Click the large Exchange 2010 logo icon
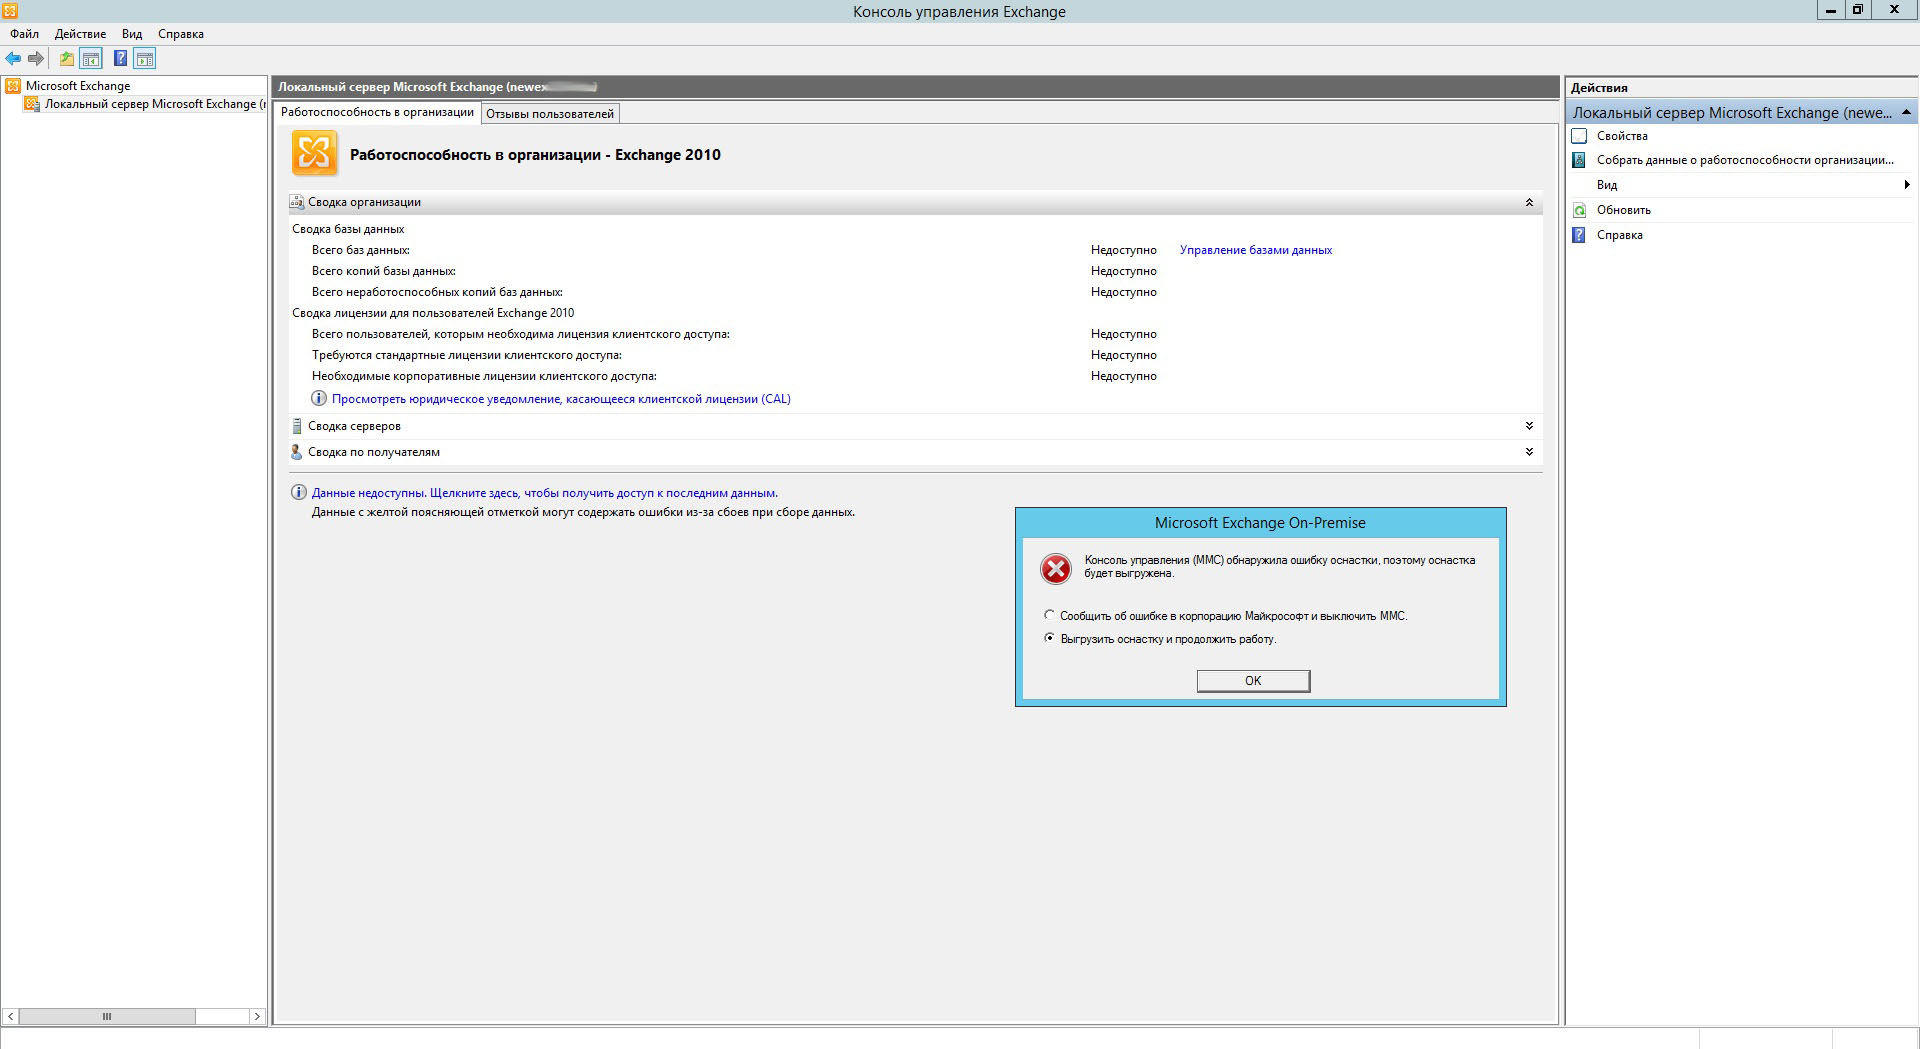The width and height of the screenshot is (1920, 1049). coord(314,154)
